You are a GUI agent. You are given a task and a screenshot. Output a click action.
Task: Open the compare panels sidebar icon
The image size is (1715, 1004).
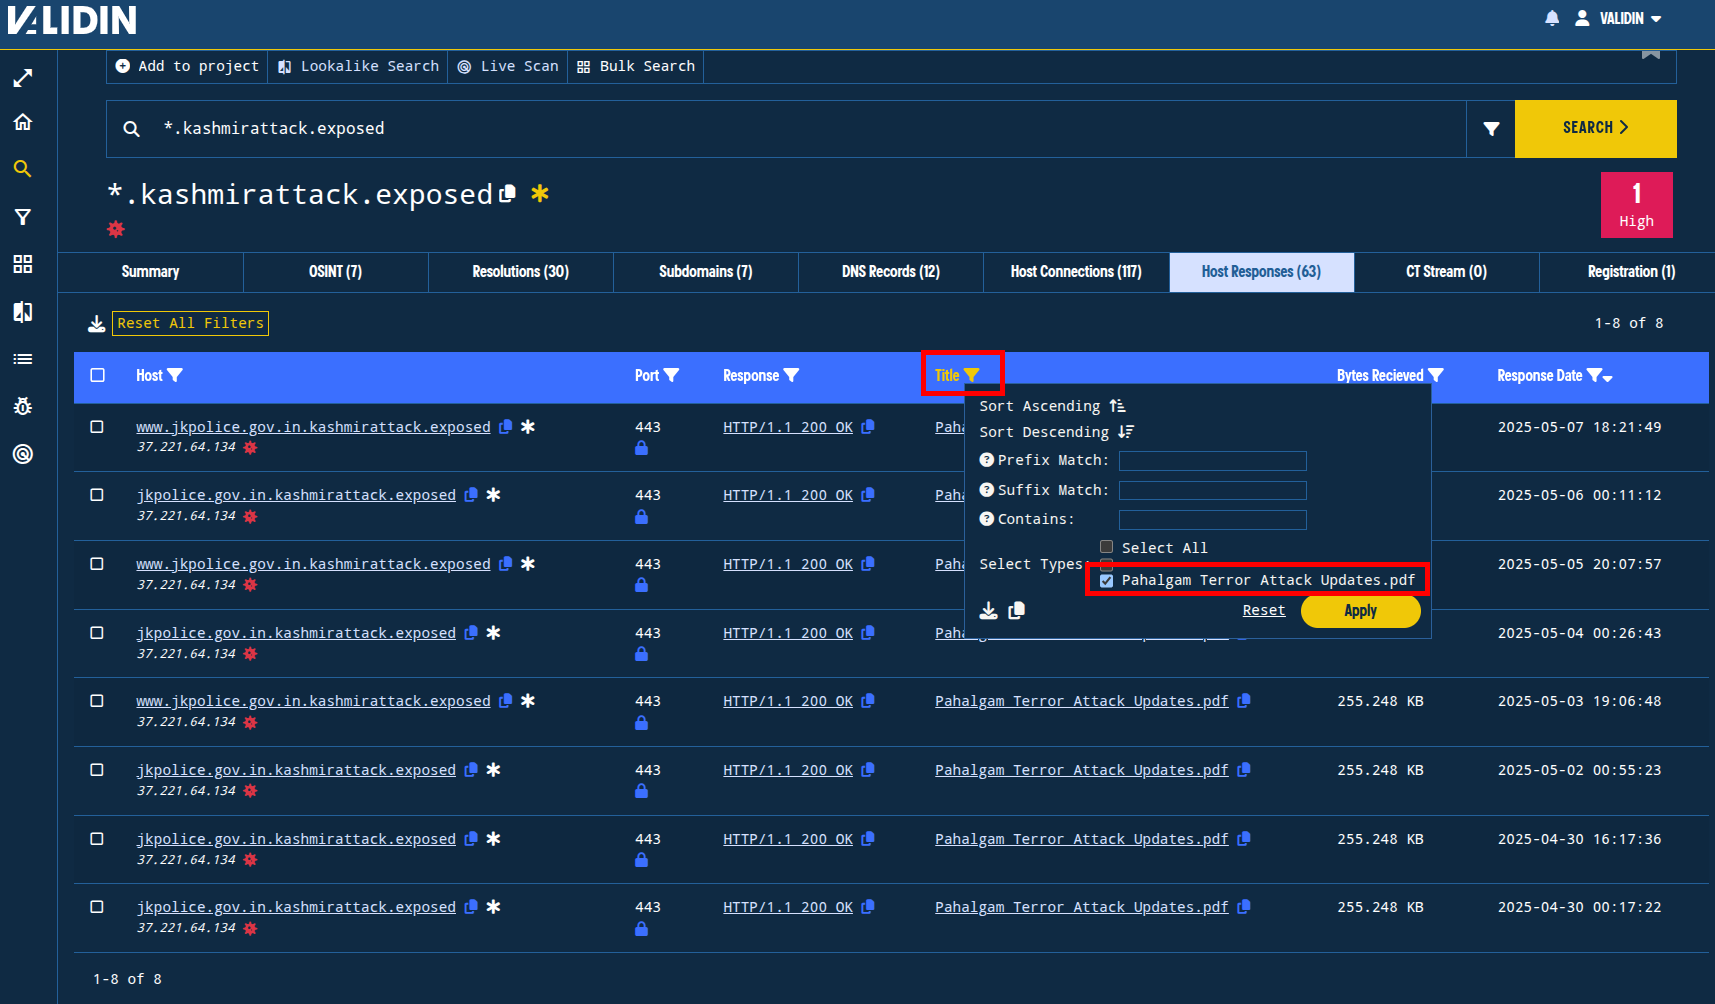pos(23,312)
